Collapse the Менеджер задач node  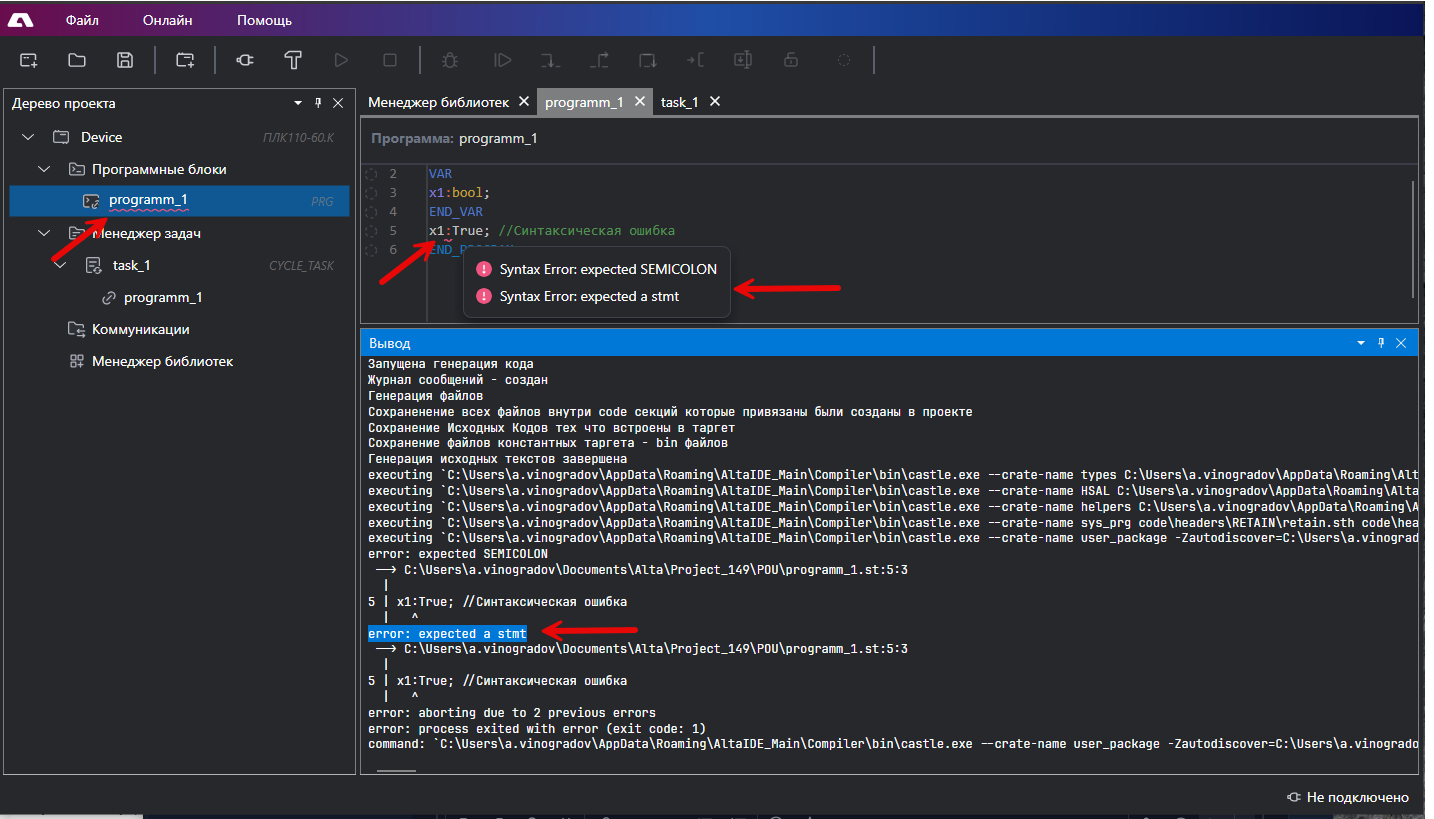[x=44, y=233]
